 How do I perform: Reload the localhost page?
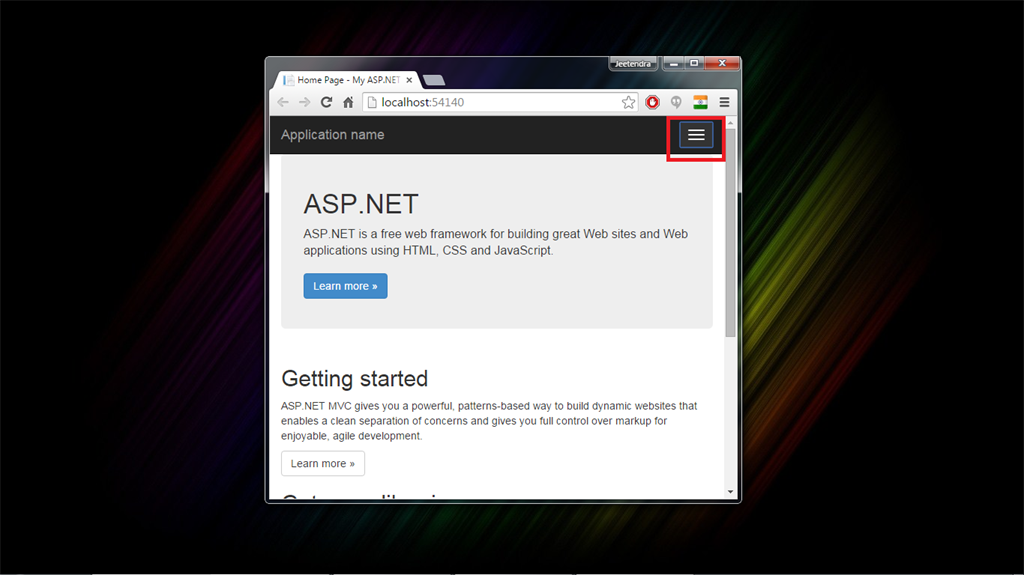click(327, 102)
